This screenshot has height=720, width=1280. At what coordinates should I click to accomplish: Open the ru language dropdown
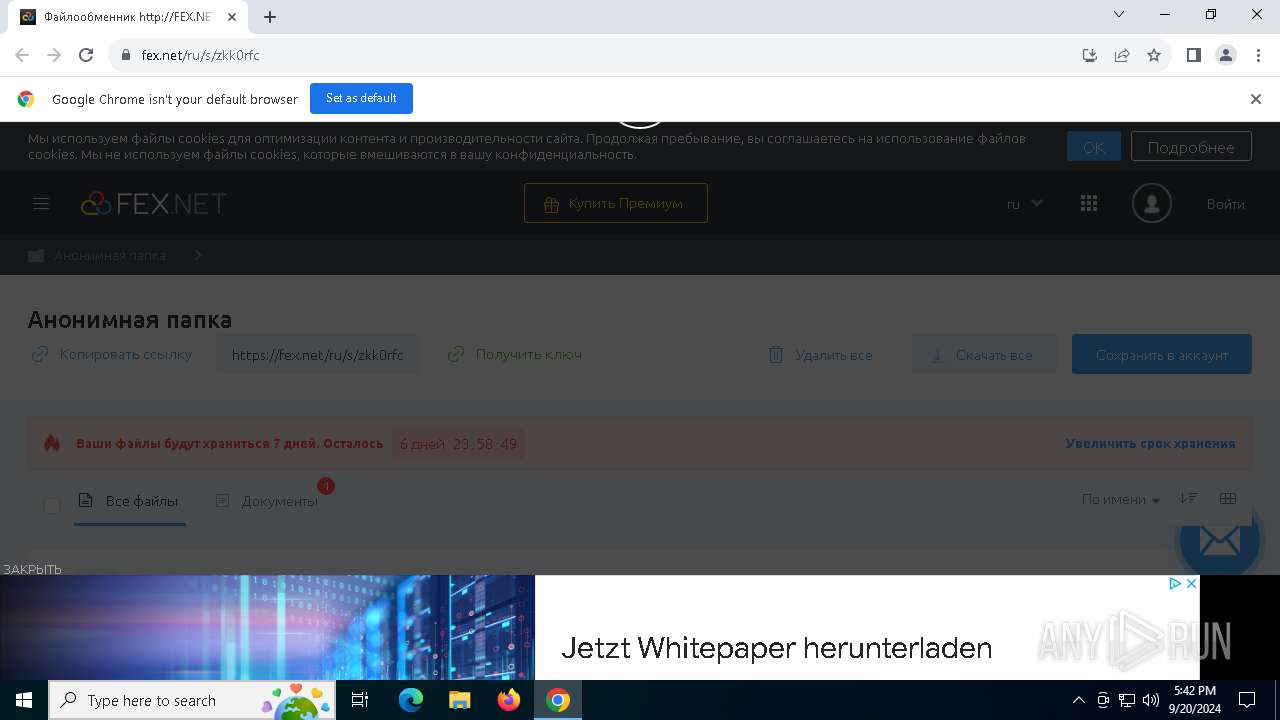pyautogui.click(x=1024, y=204)
